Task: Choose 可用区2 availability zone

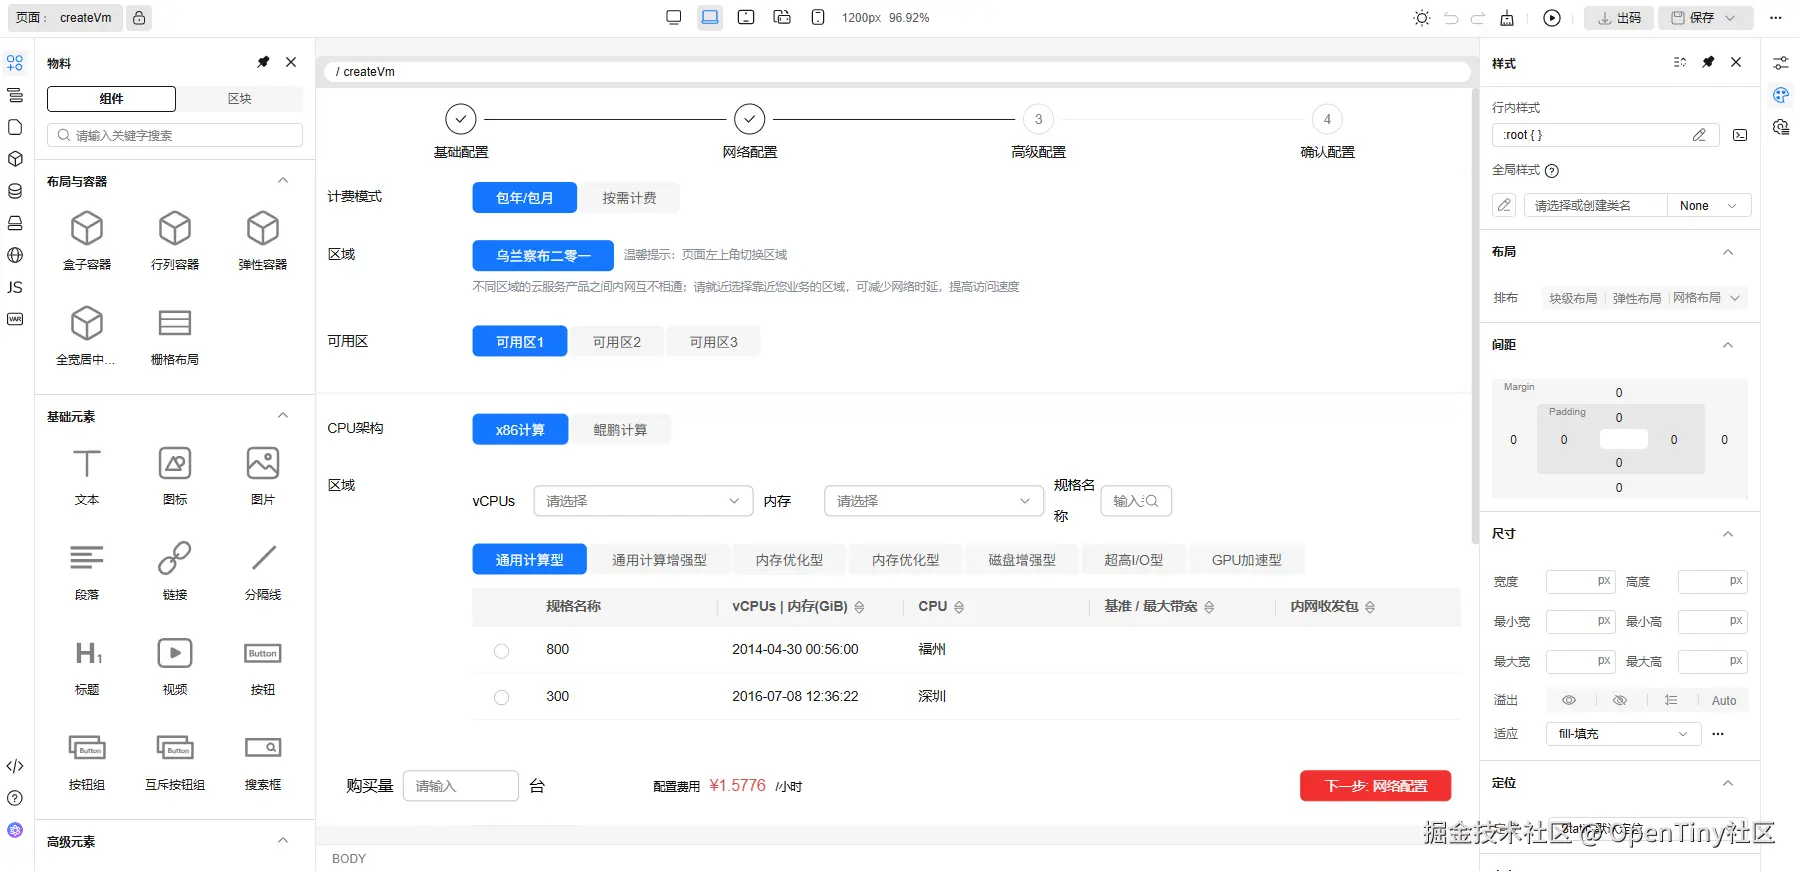Action: click(x=617, y=342)
